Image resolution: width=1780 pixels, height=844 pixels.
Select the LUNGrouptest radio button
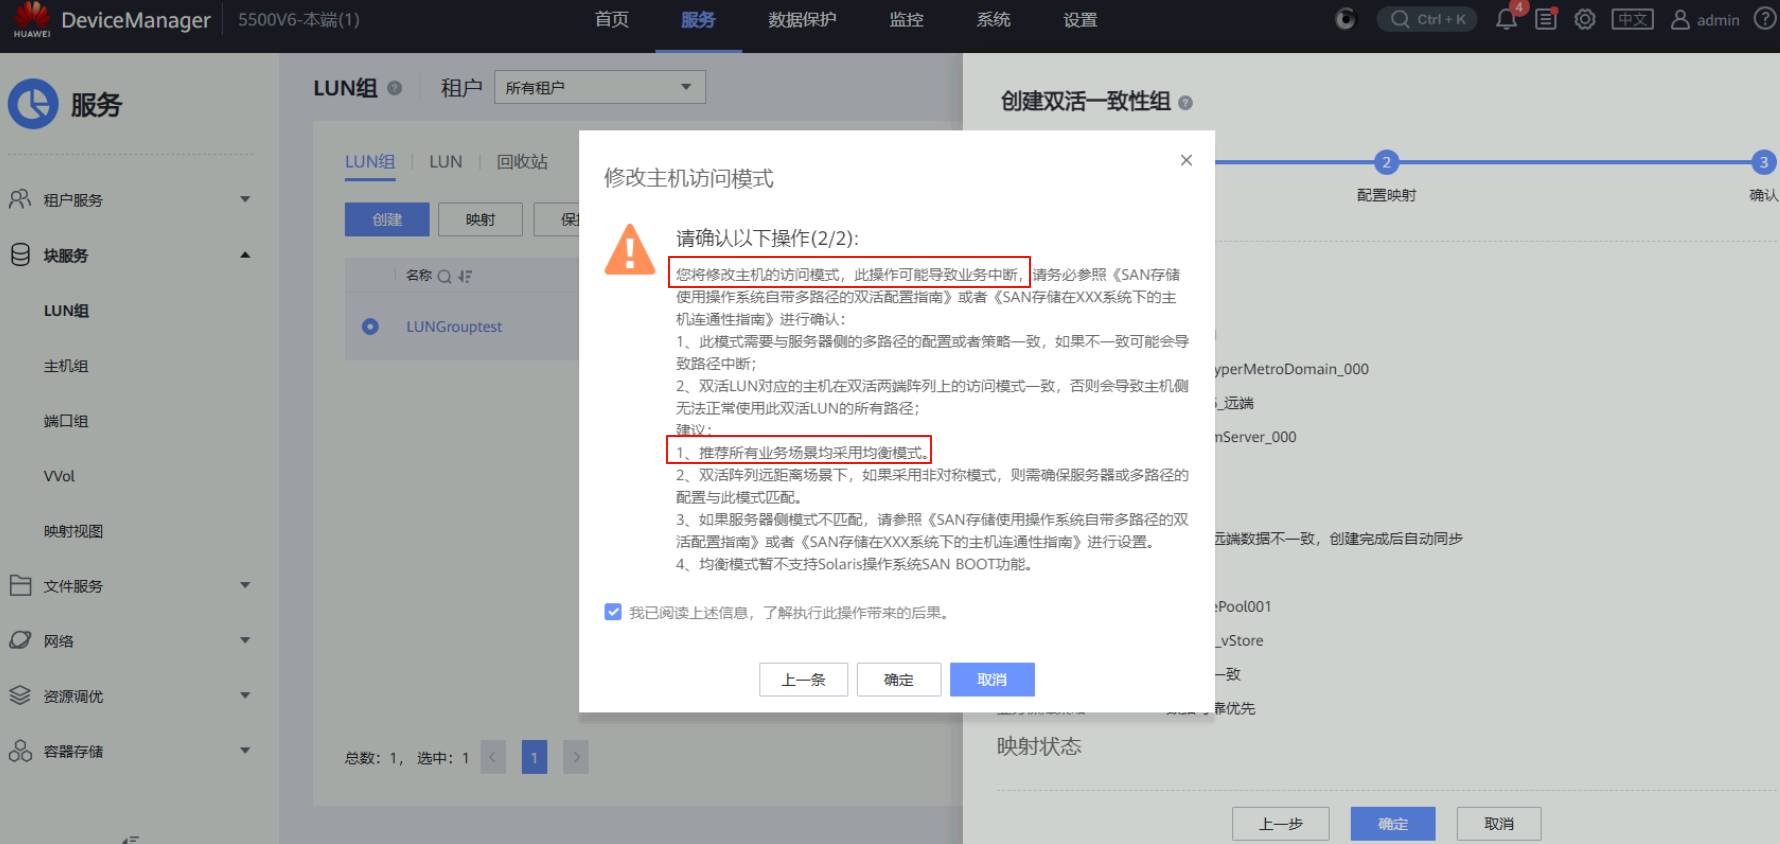[370, 327]
